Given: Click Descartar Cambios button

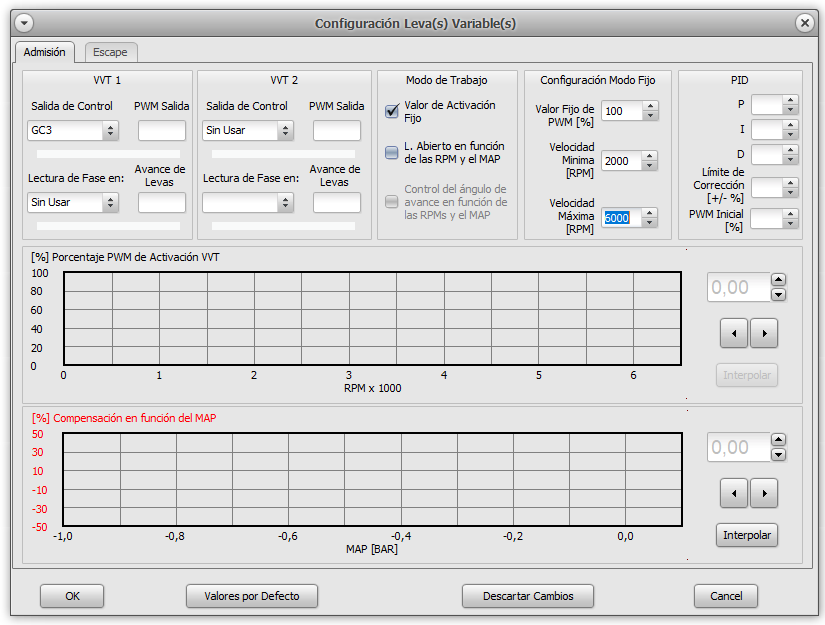Looking at the screenshot, I should pyautogui.click(x=528, y=596).
